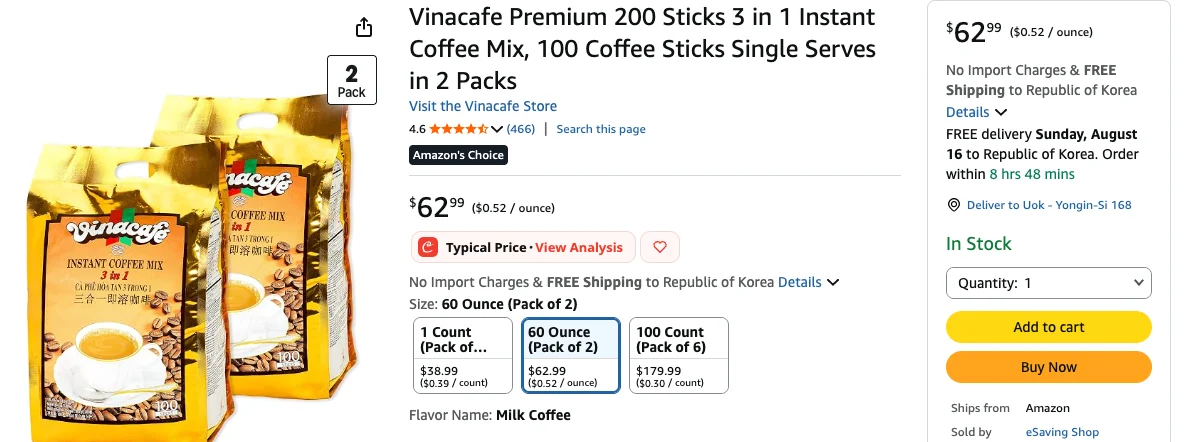The height and width of the screenshot is (442, 1185).
Task: Click the location pin icon
Action: [x=954, y=205]
